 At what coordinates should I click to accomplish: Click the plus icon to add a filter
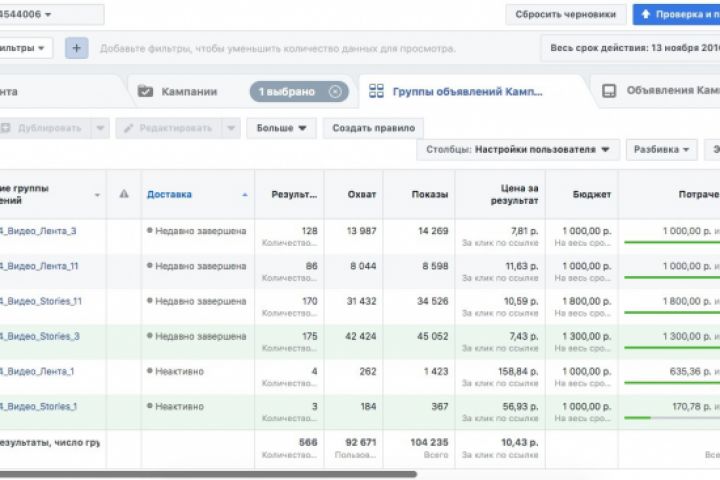pyautogui.click(x=77, y=48)
